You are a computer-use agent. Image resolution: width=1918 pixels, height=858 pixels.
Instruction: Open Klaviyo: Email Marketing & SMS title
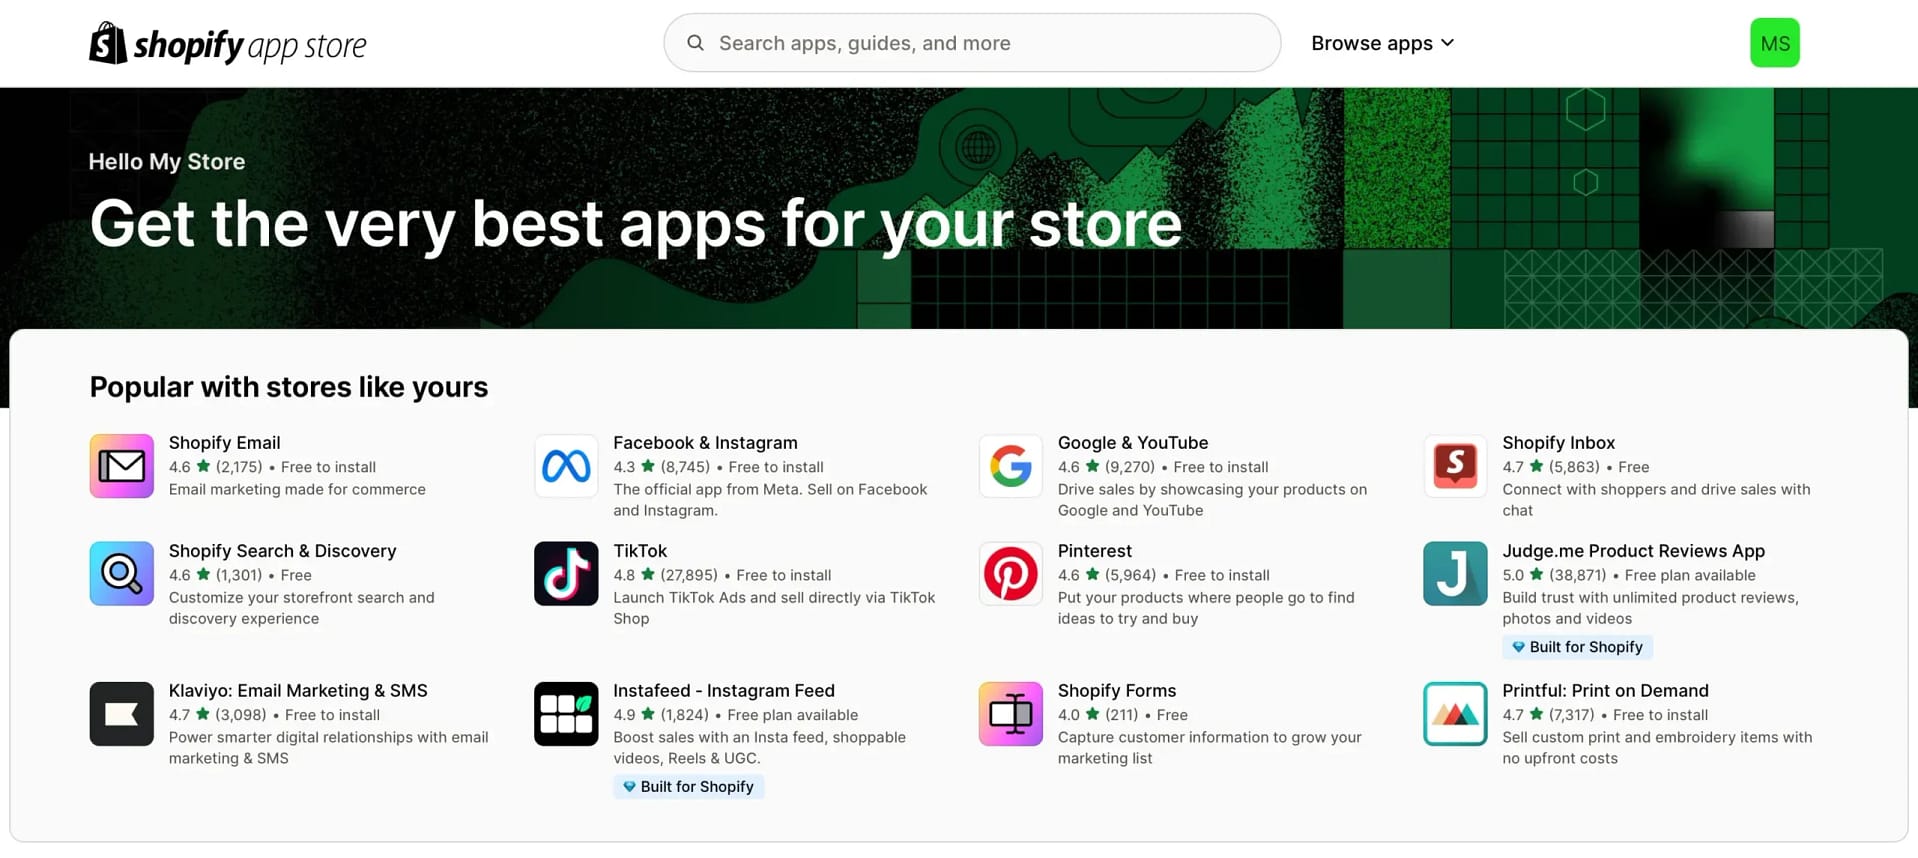[298, 691]
